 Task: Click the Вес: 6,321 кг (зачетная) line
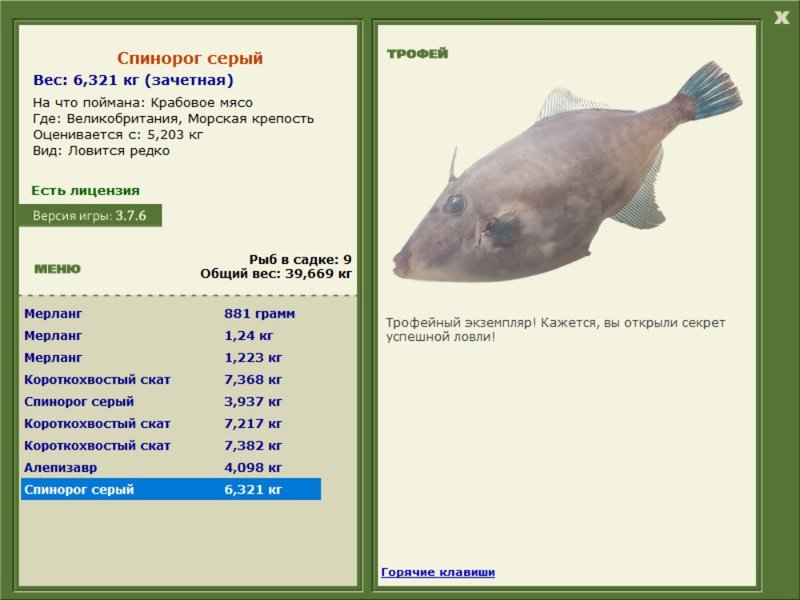pos(133,80)
